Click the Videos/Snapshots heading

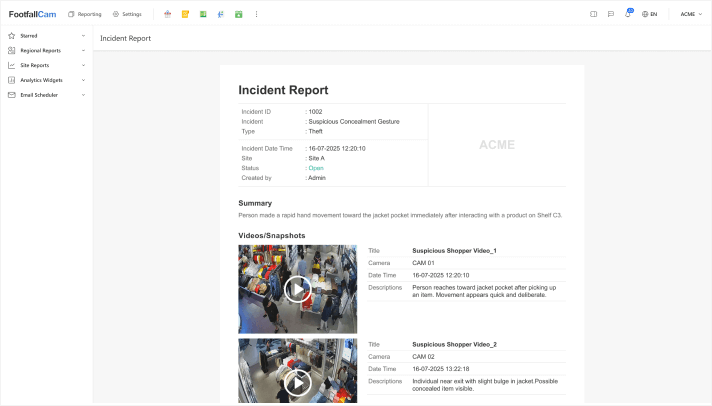pos(272,235)
